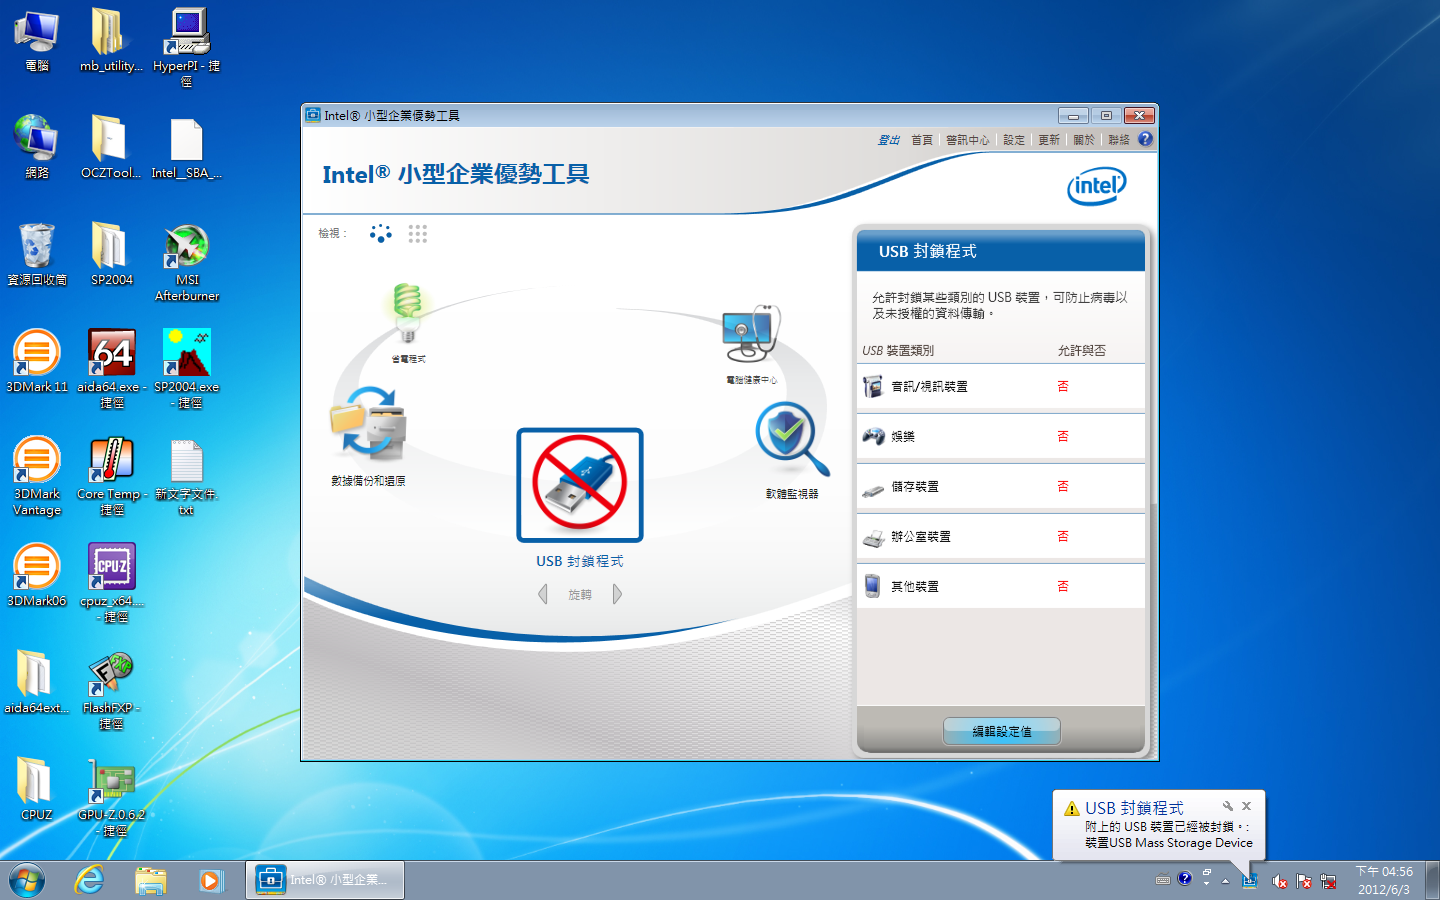Open the 數據備份和還原 backup icon

point(368,426)
